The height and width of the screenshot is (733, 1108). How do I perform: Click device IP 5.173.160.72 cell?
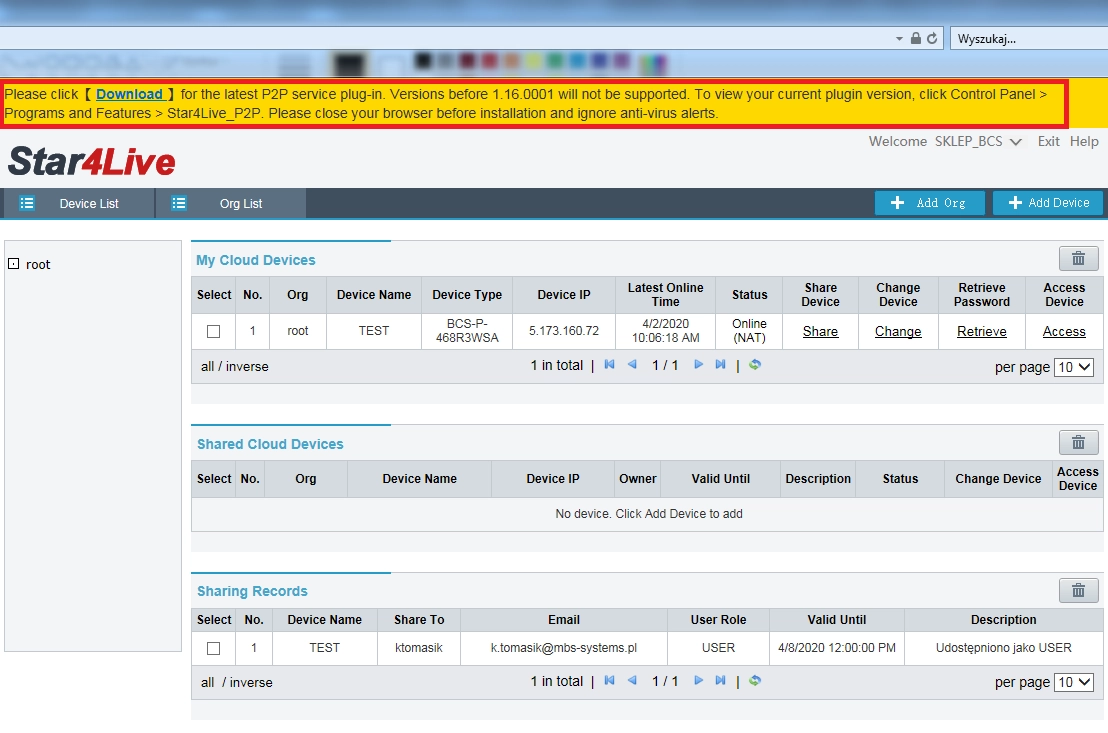tap(564, 331)
